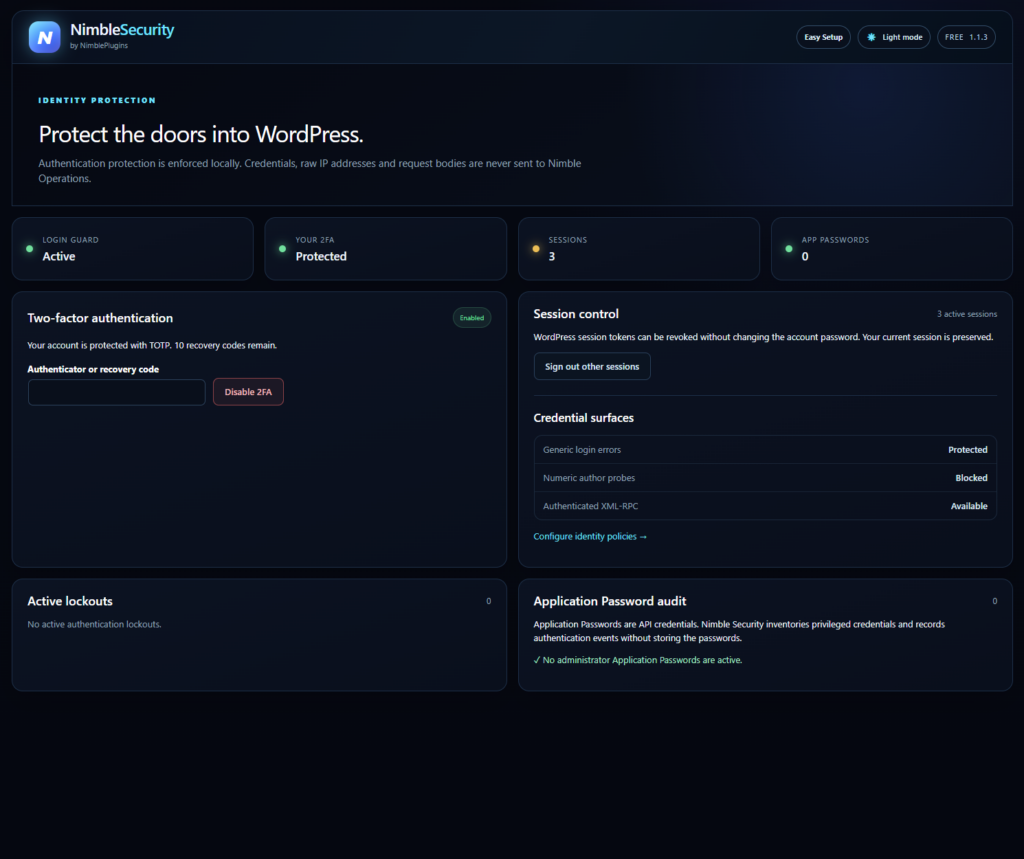Click 'No administrator Application Passwords are active.' message
Viewport: 1024px width, 859px height.
637,660
